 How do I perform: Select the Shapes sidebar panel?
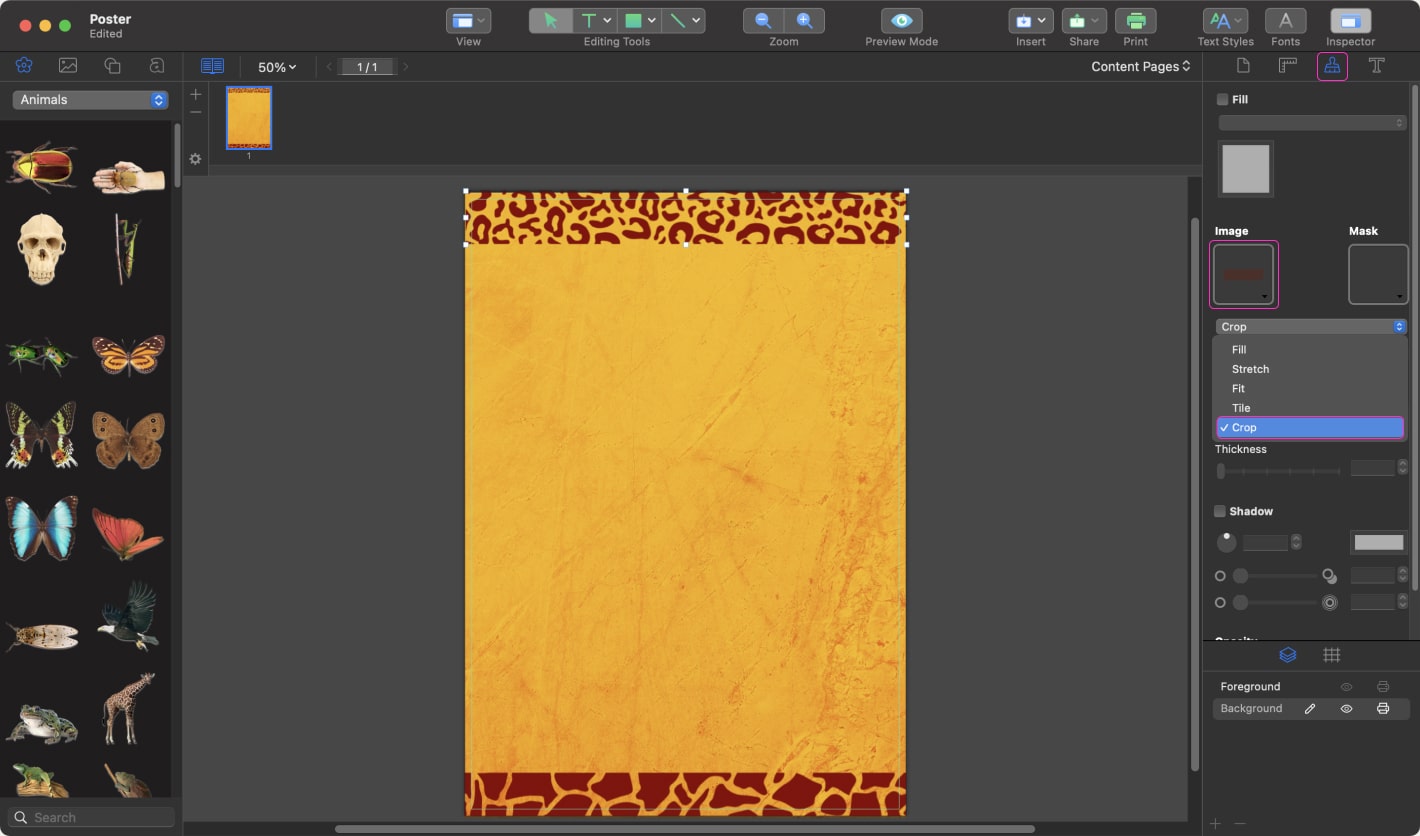point(112,65)
